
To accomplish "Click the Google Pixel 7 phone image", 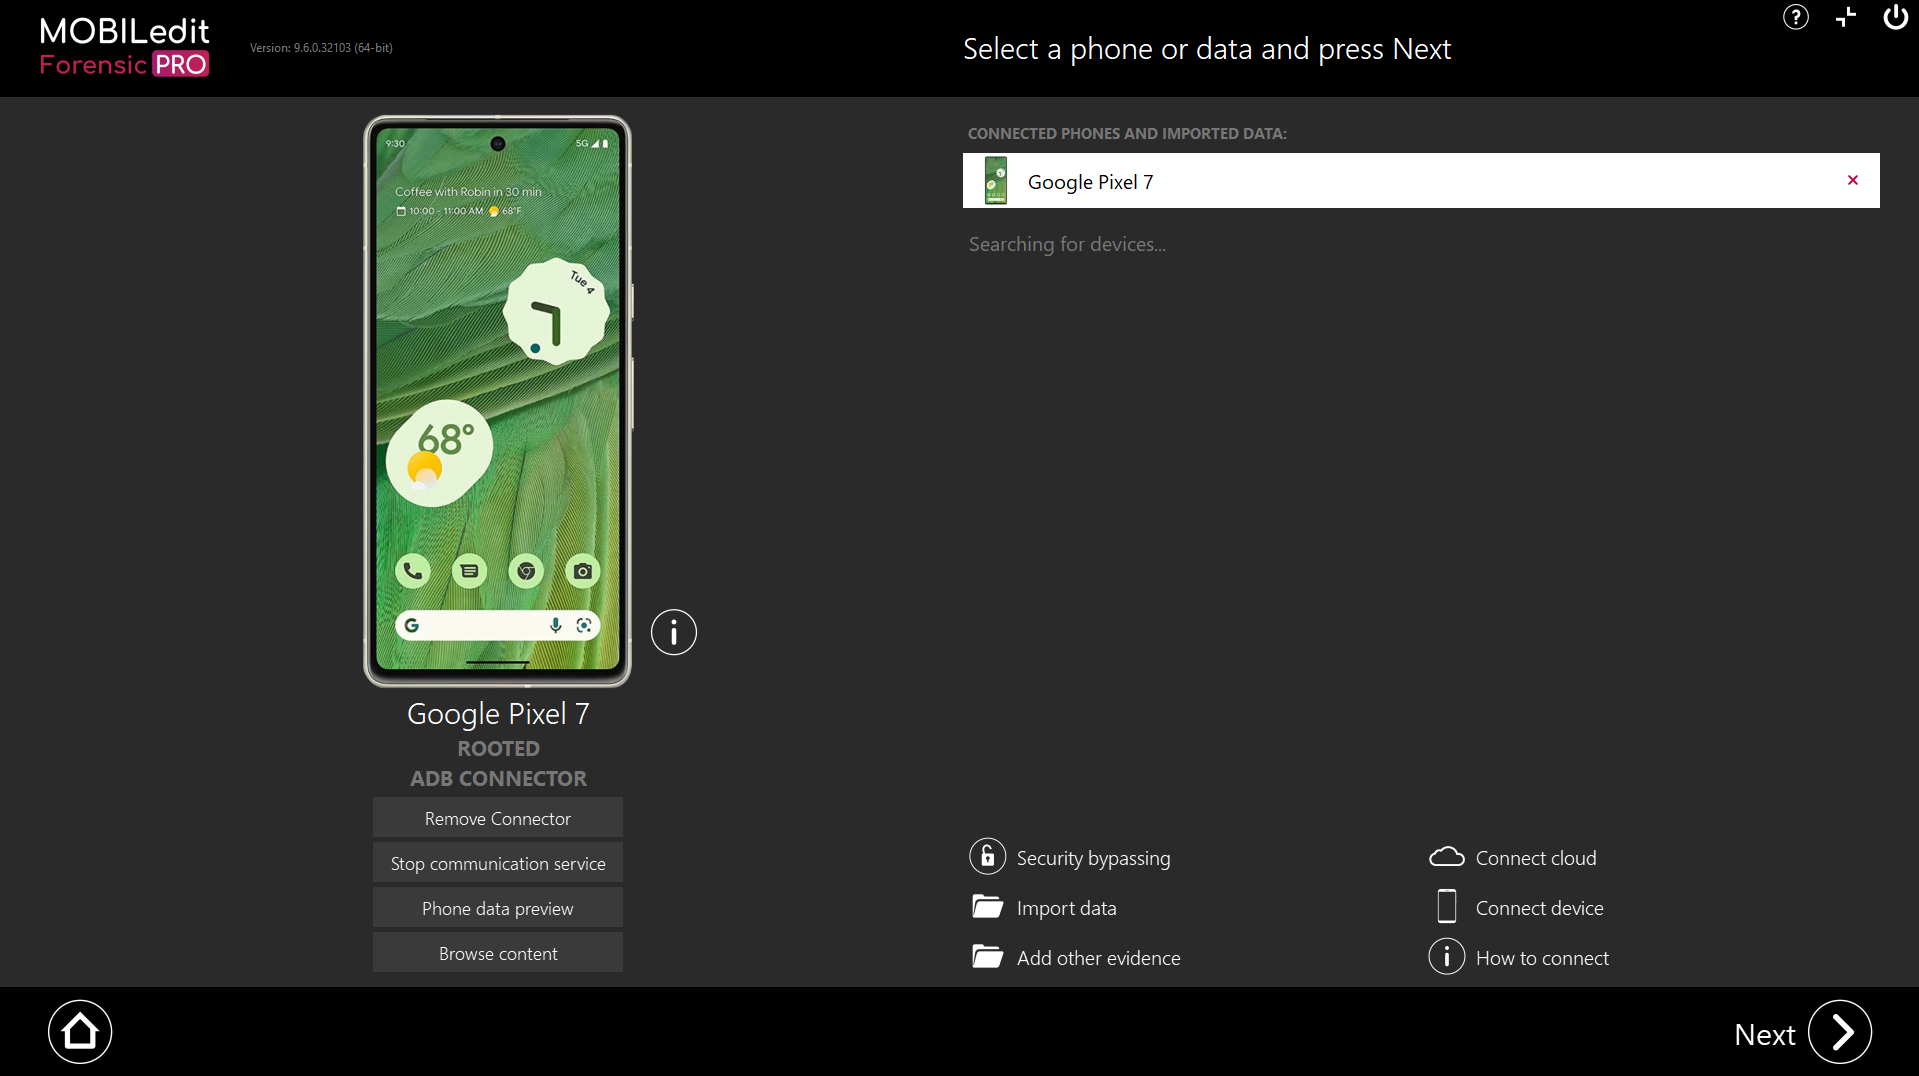I will [497, 401].
